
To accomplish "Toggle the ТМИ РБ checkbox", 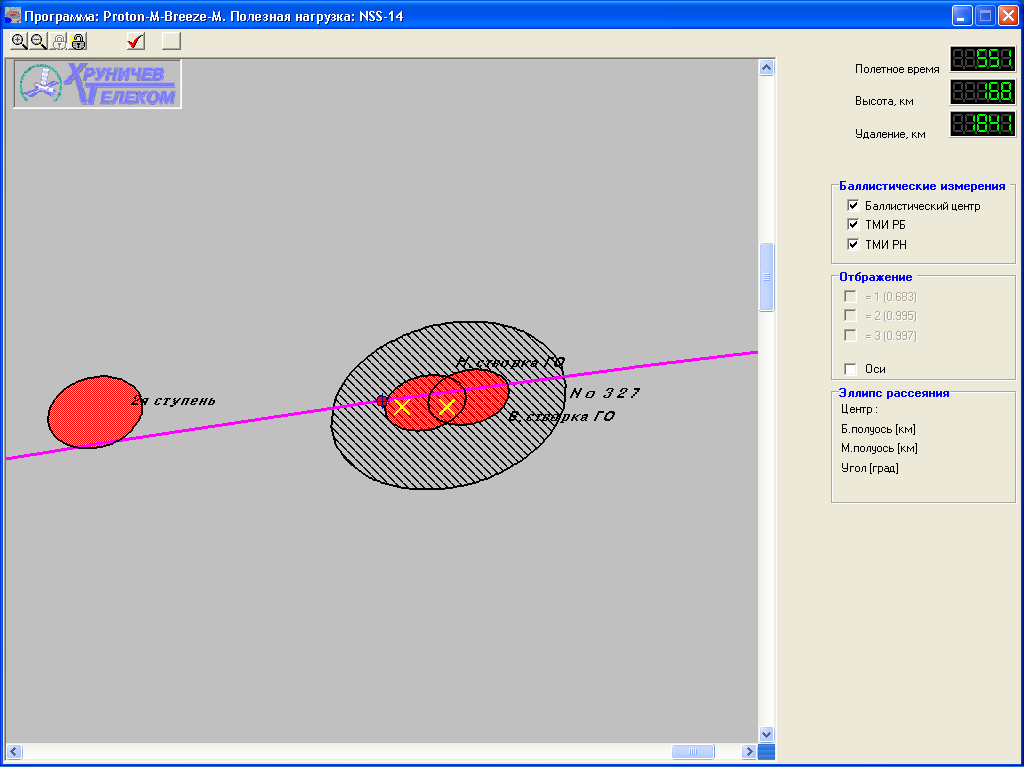I will (853, 225).
